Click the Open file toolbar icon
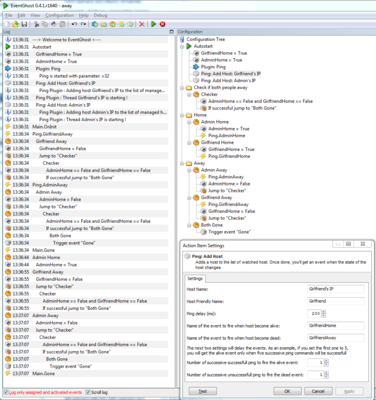 point(15,24)
